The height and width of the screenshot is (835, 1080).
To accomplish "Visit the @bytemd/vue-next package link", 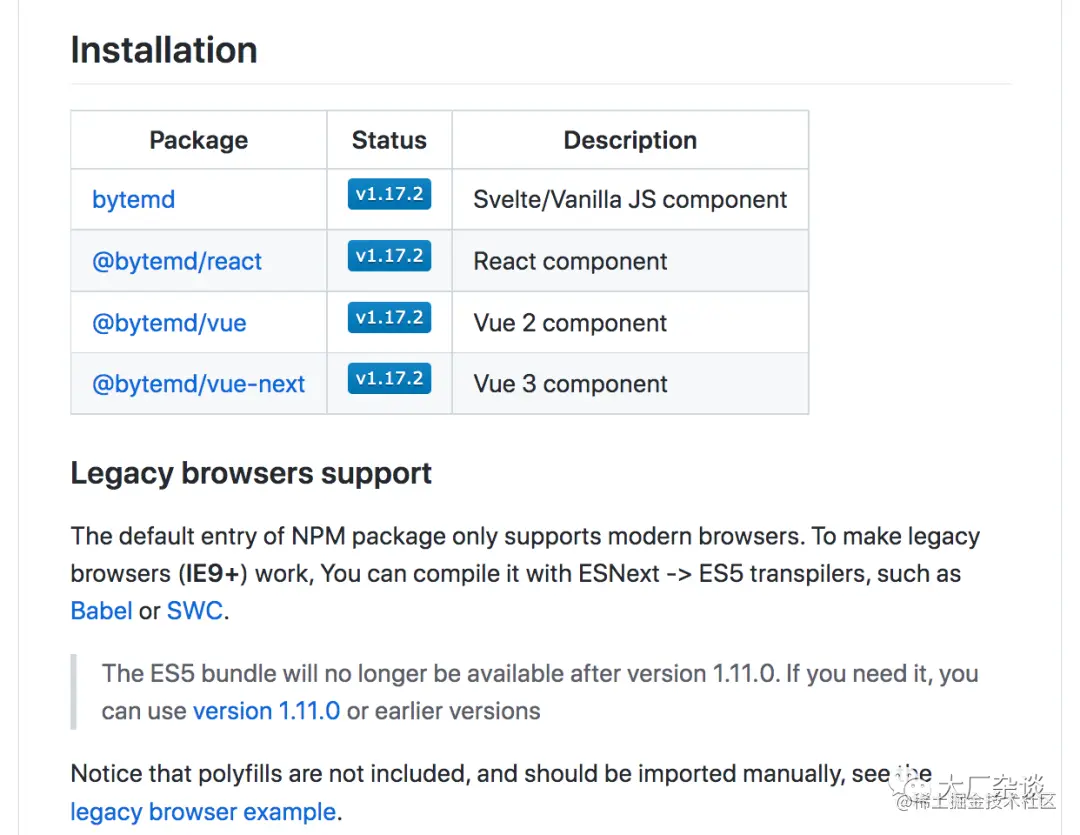I will (x=198, y=385).
